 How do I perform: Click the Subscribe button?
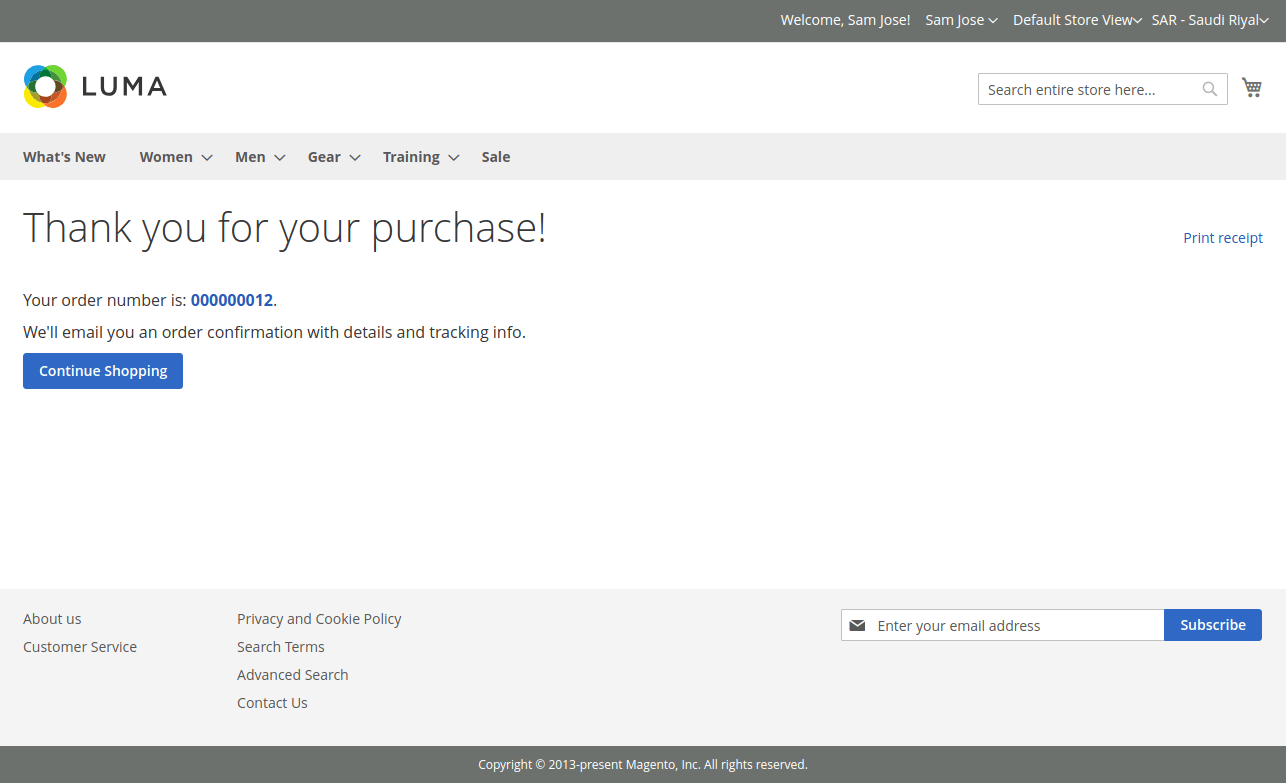(1213, 625)
